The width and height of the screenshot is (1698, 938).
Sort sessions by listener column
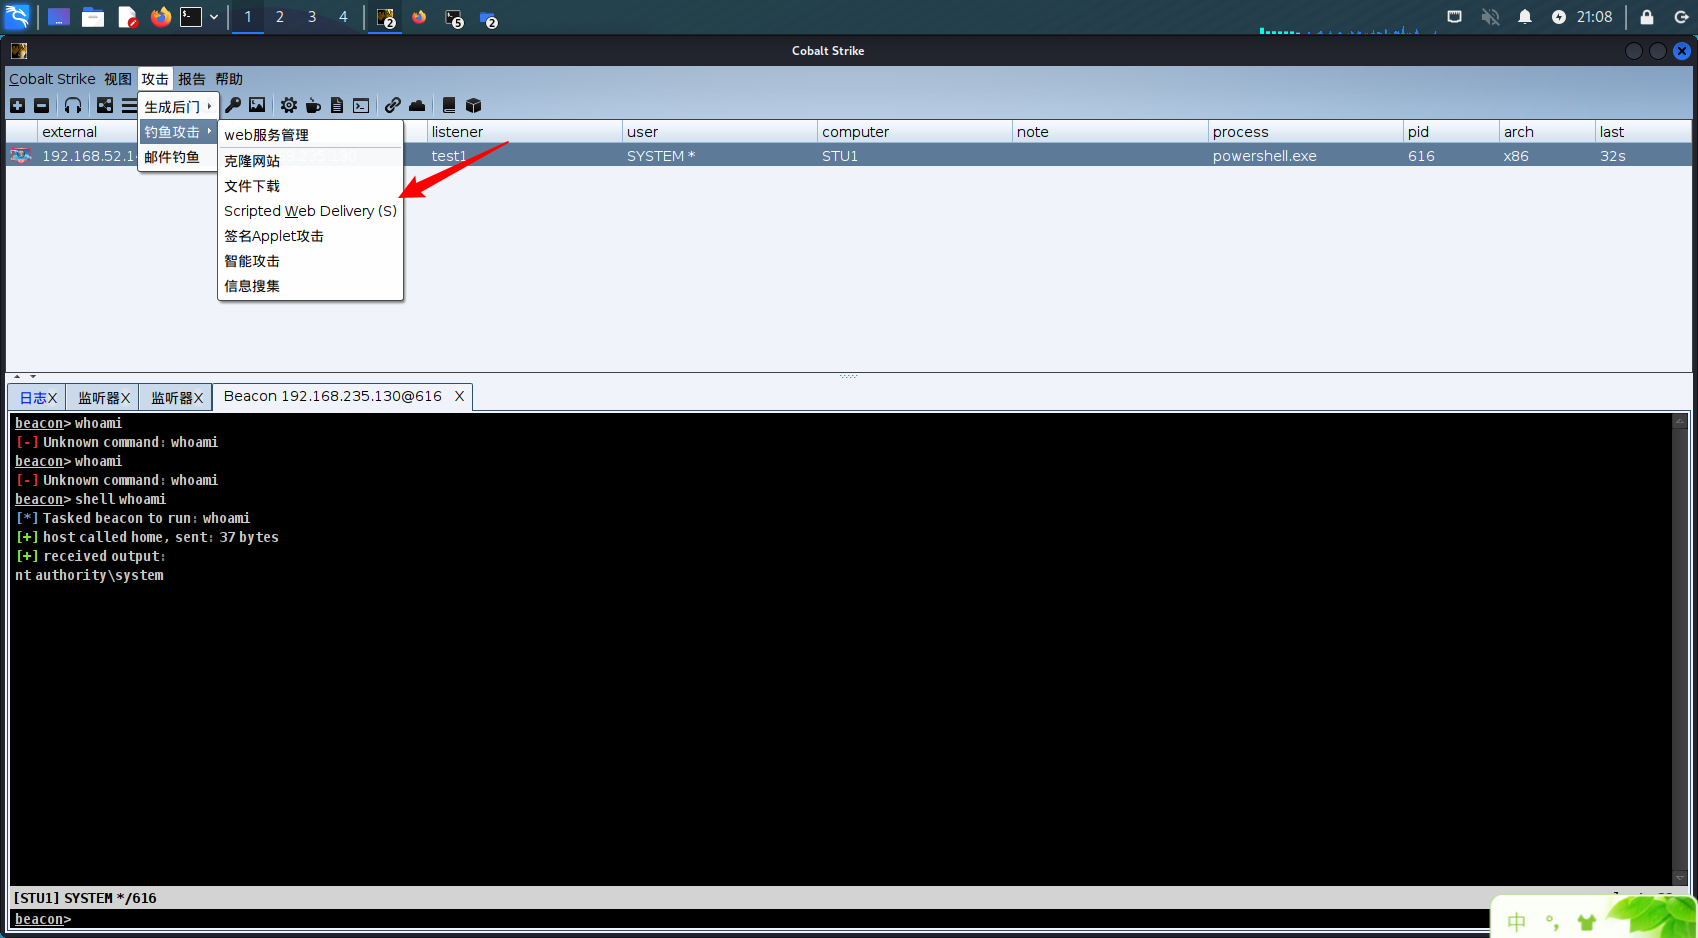(524, 132)
